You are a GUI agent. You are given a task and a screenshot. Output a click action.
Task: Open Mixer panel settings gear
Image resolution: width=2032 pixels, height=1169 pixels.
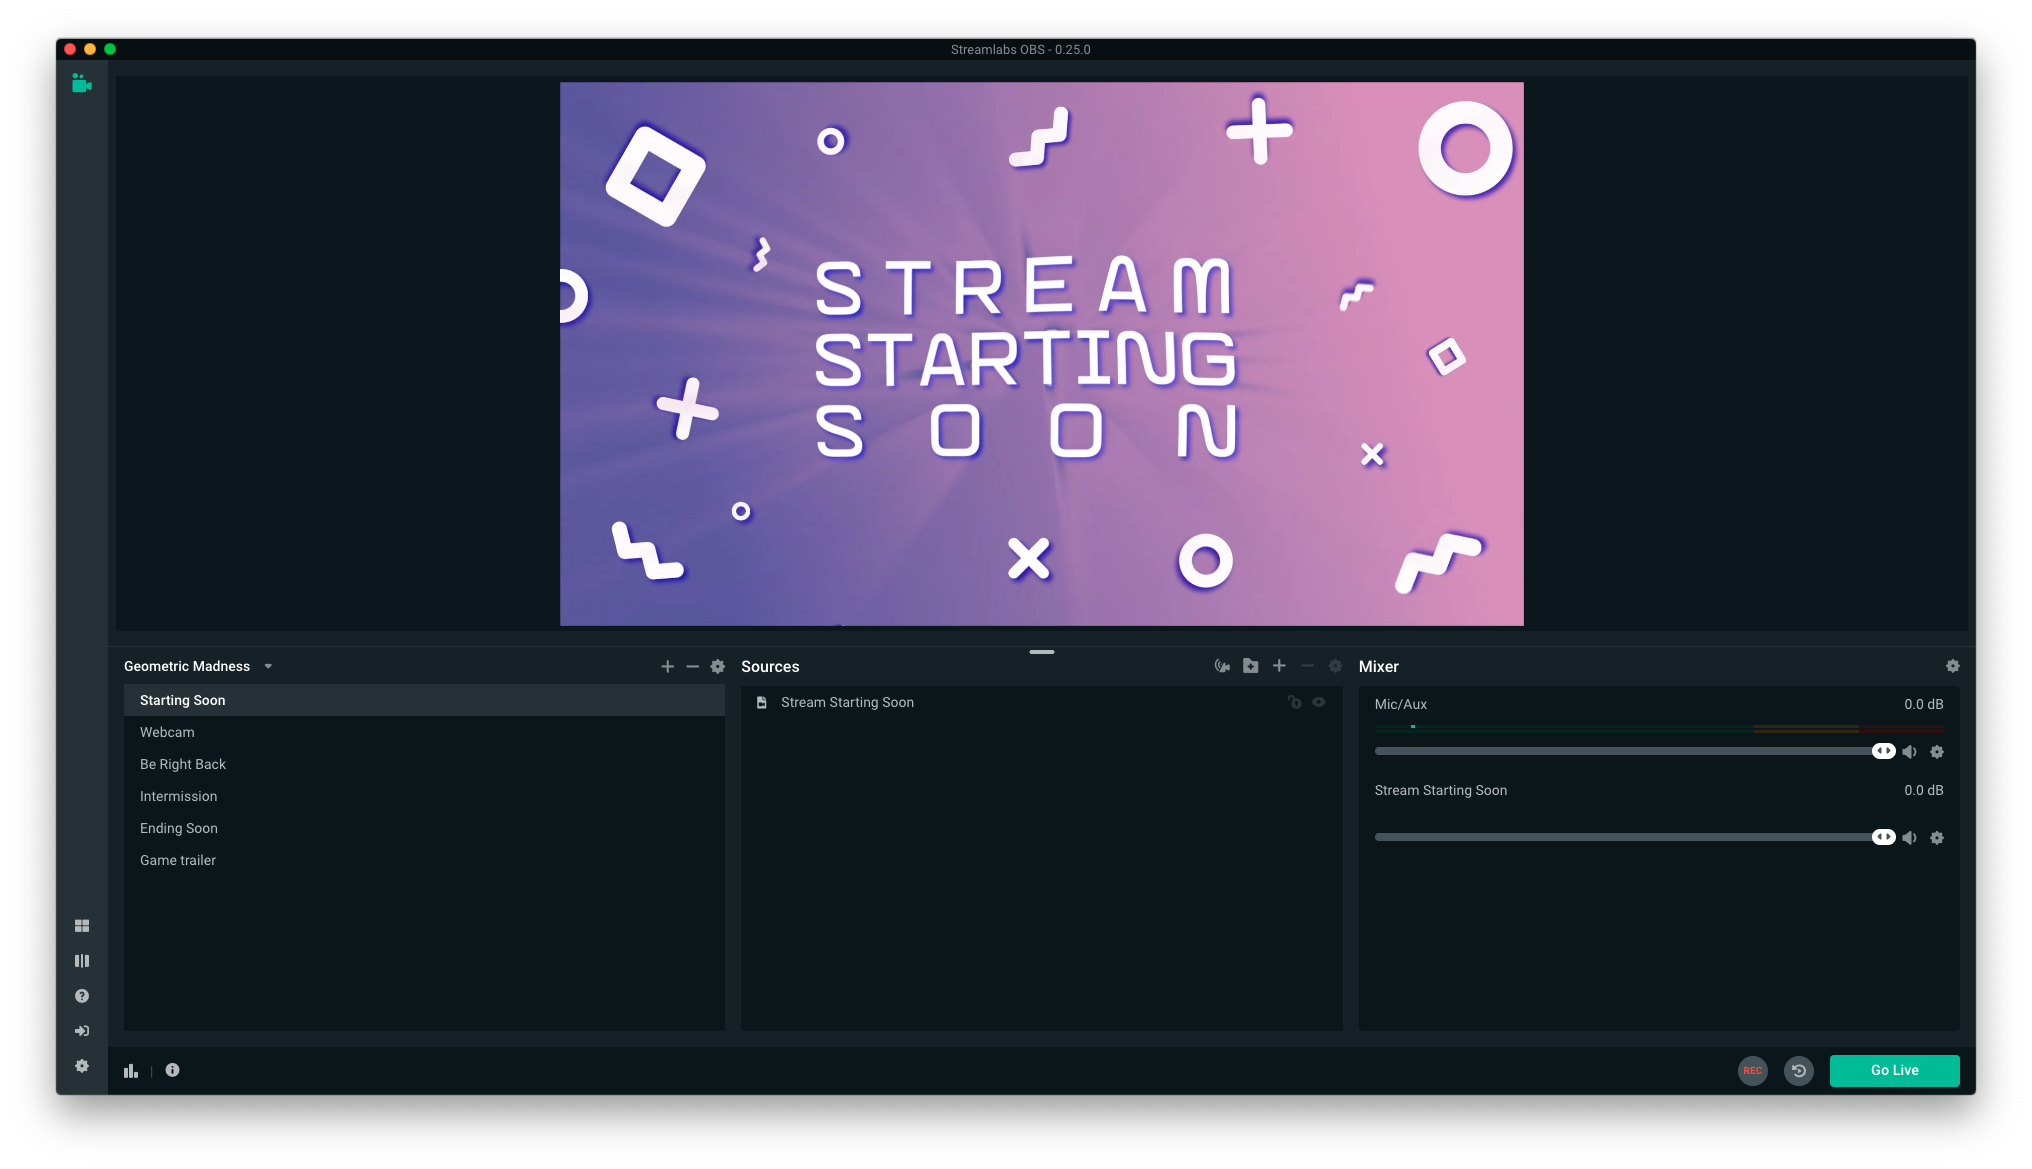1953,666
